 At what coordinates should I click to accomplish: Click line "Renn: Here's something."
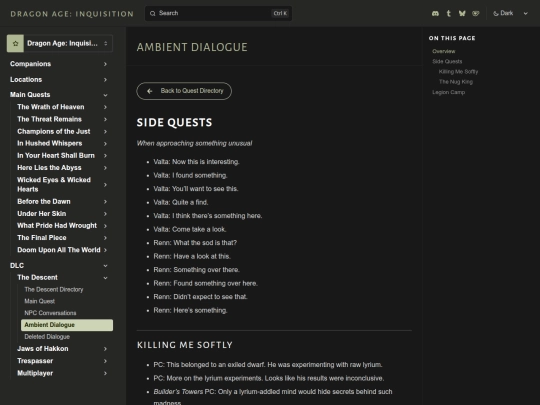point(190,311)
